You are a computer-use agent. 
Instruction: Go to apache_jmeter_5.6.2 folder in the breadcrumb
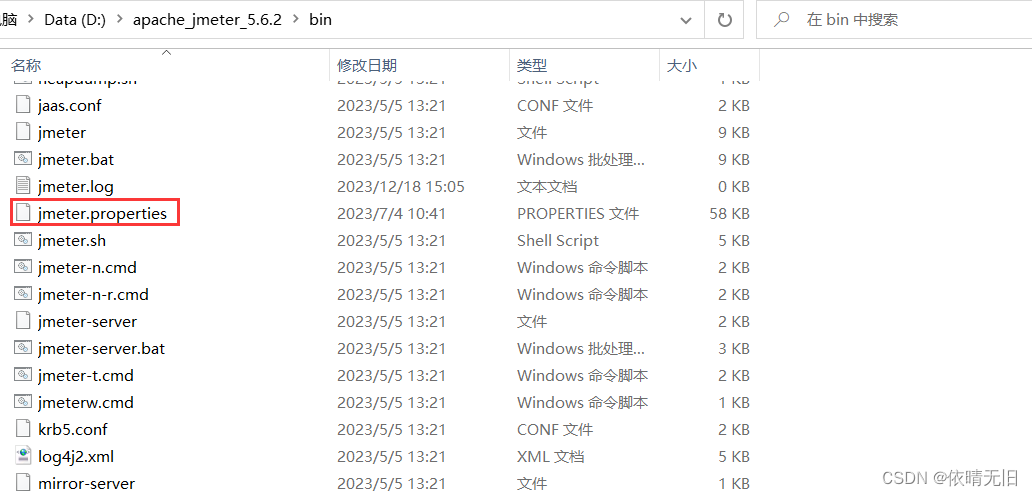click(x=207, y=20)
